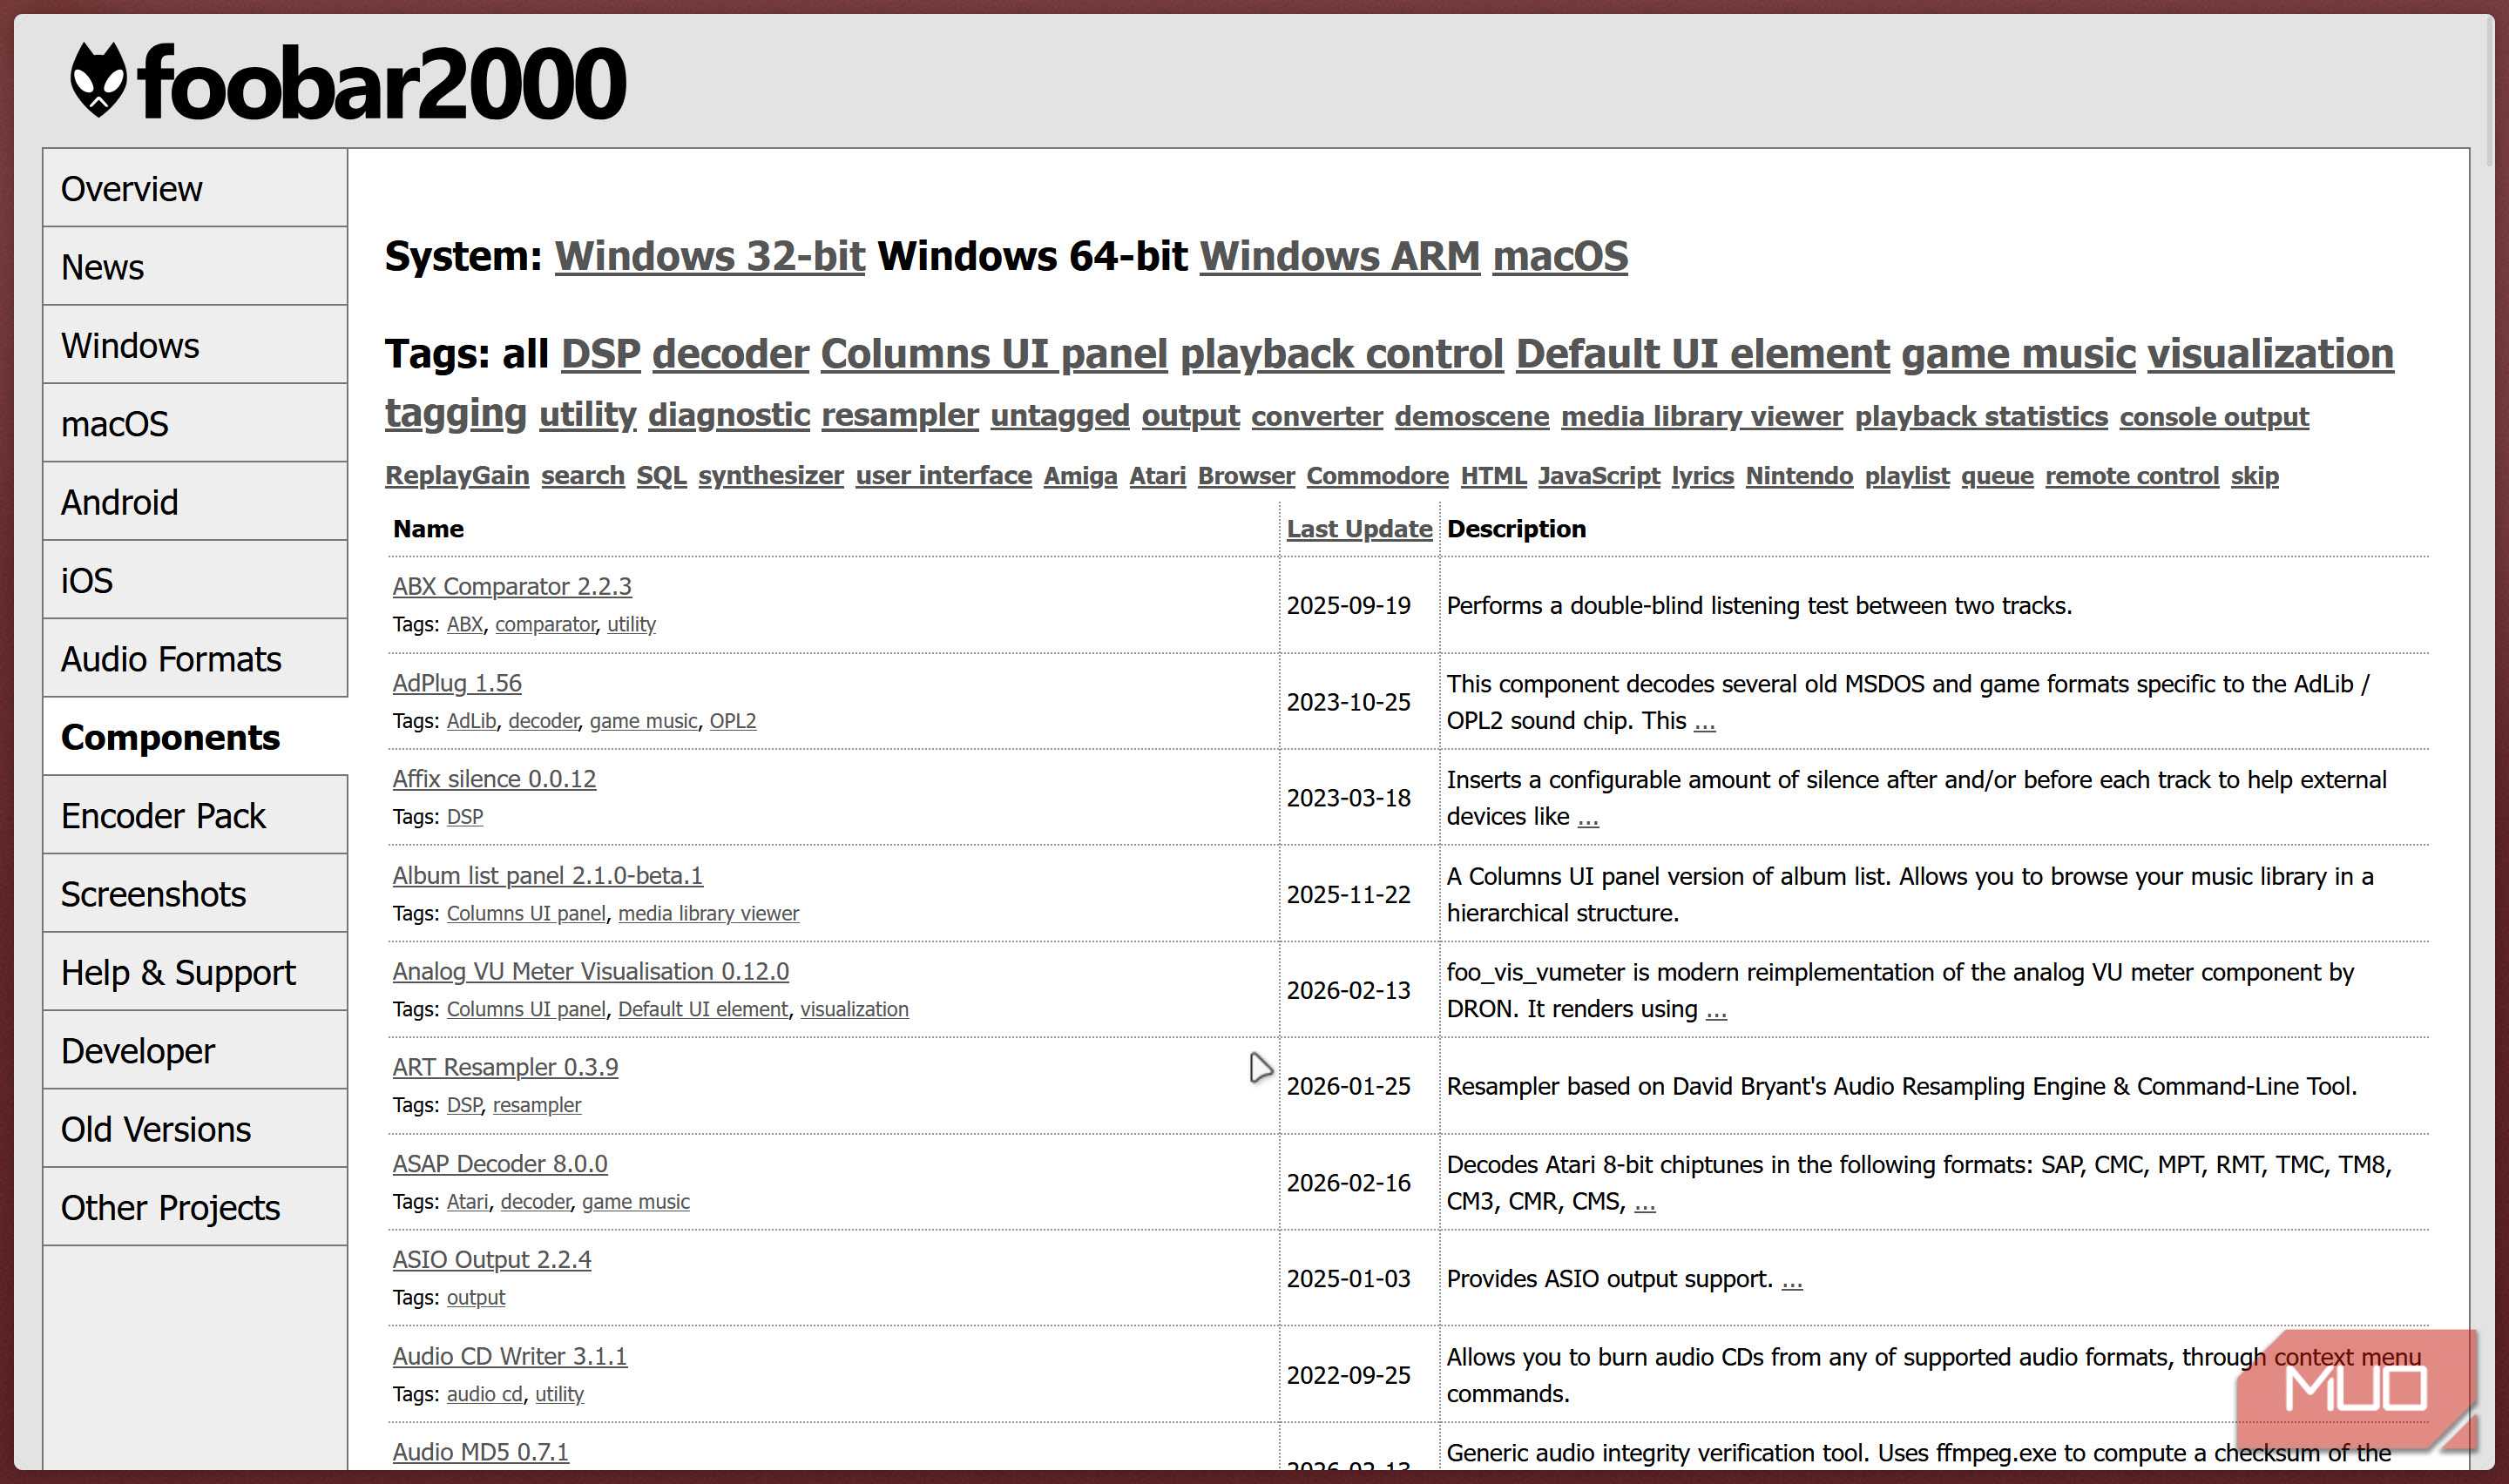This screenshot has height=1484, width=2509.
Task: Open the ABX Comparator 2.2.3 component page
Action: click(x=511, y=587)
